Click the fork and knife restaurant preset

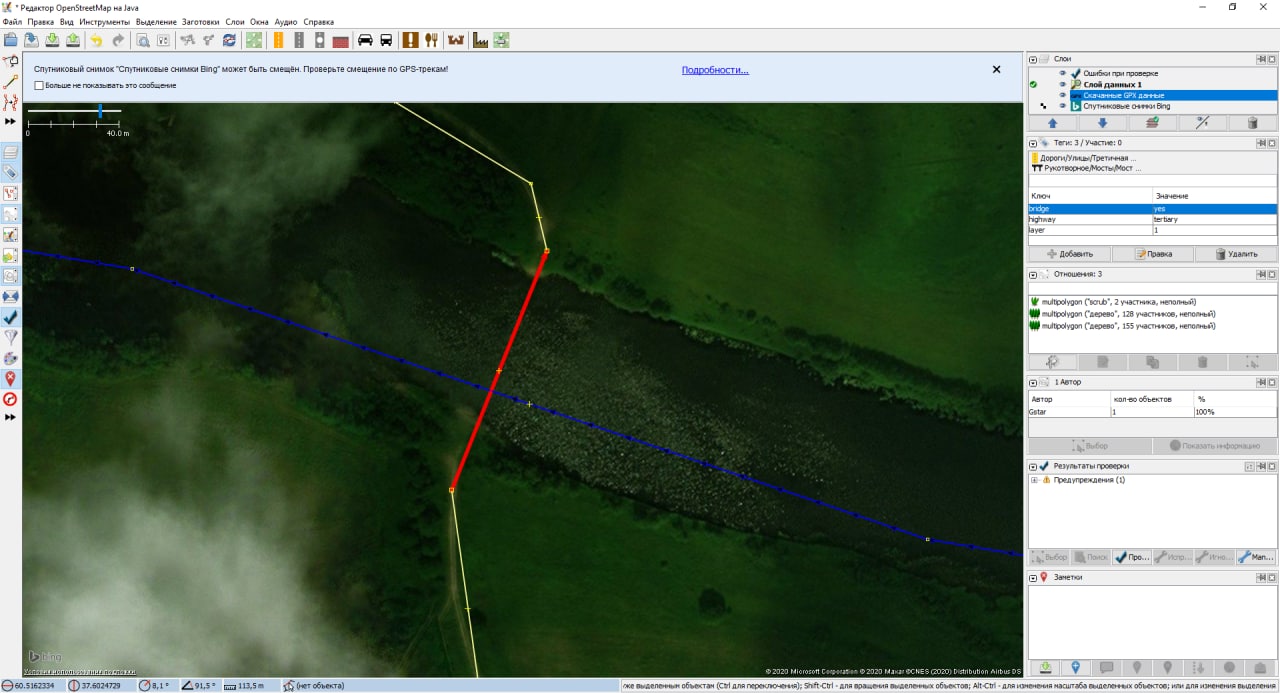tap(432, 40)
